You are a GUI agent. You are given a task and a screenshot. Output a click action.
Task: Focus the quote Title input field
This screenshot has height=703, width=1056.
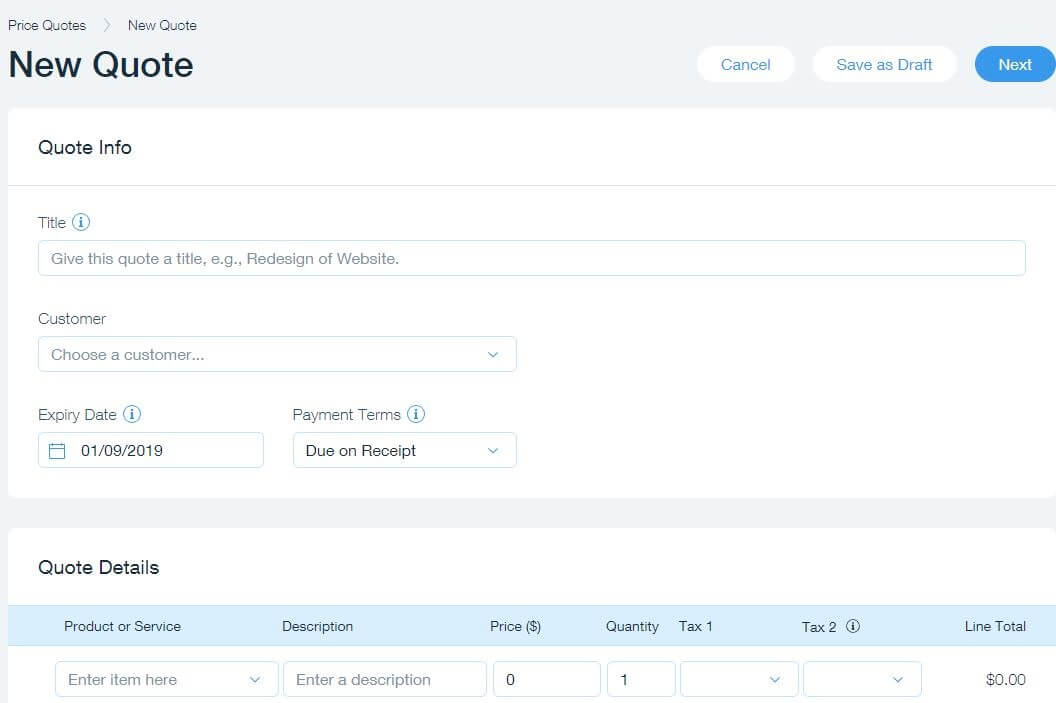[x=531, y=259]
